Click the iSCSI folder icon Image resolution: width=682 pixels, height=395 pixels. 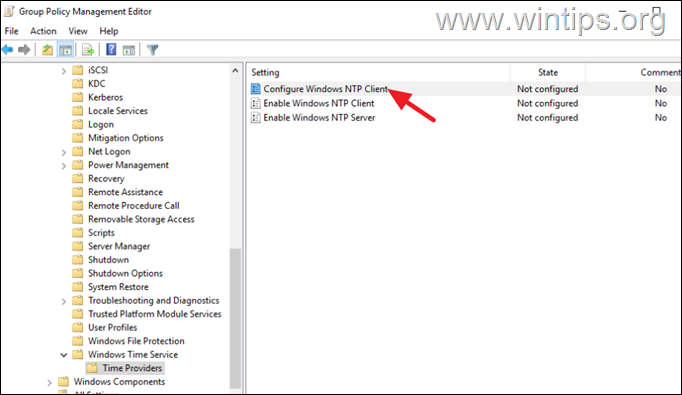pyautogui.click(x=77, y=70)
